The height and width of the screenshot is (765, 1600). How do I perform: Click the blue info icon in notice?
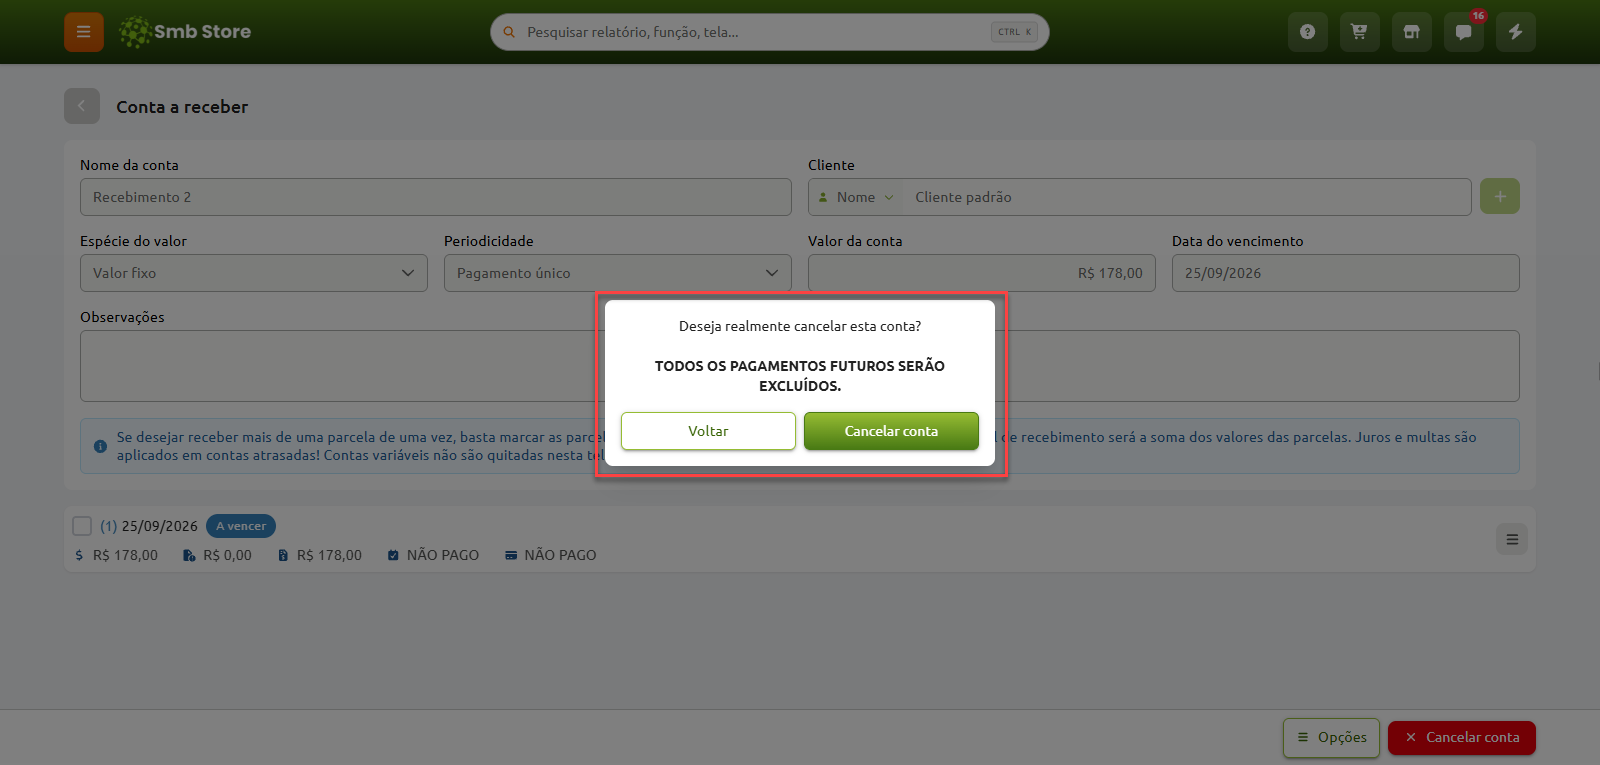click(100, 446)
